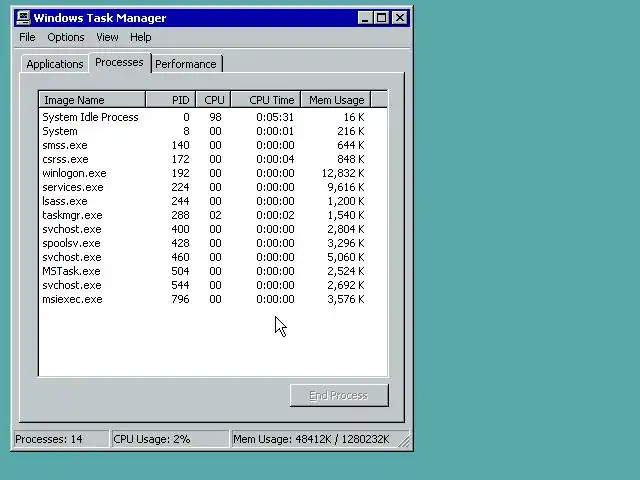Switch to the Applications tab
Screen dimensions: 640x480
[55, 64]
